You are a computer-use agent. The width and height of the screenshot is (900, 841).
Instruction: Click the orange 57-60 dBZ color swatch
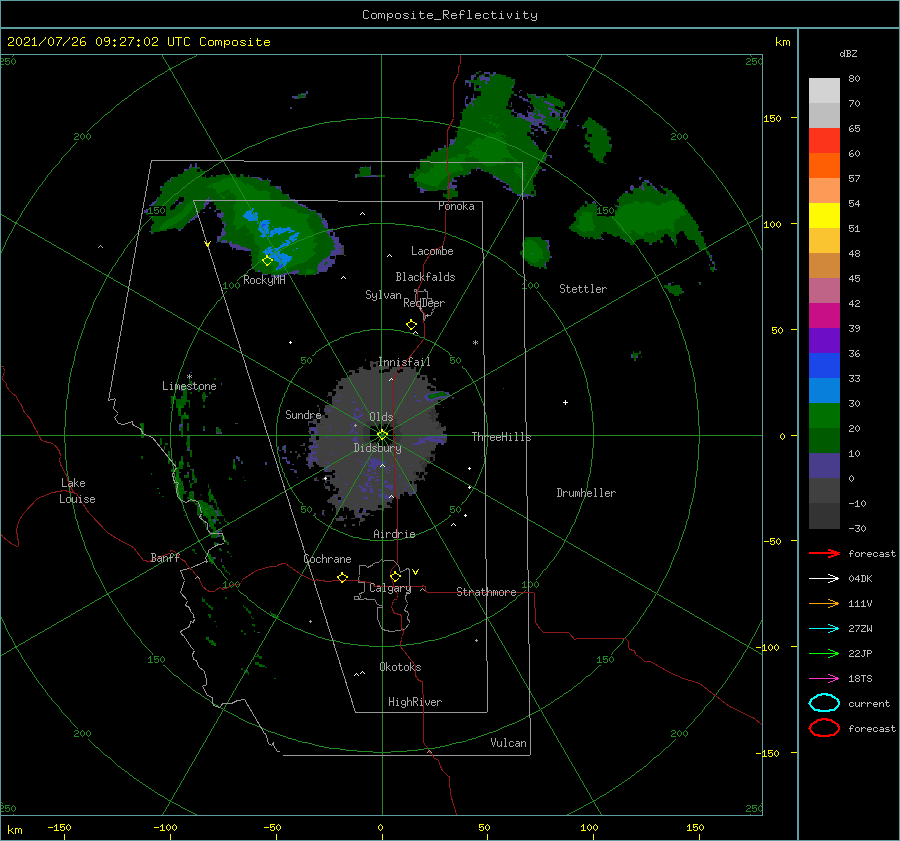coord(824,165)
